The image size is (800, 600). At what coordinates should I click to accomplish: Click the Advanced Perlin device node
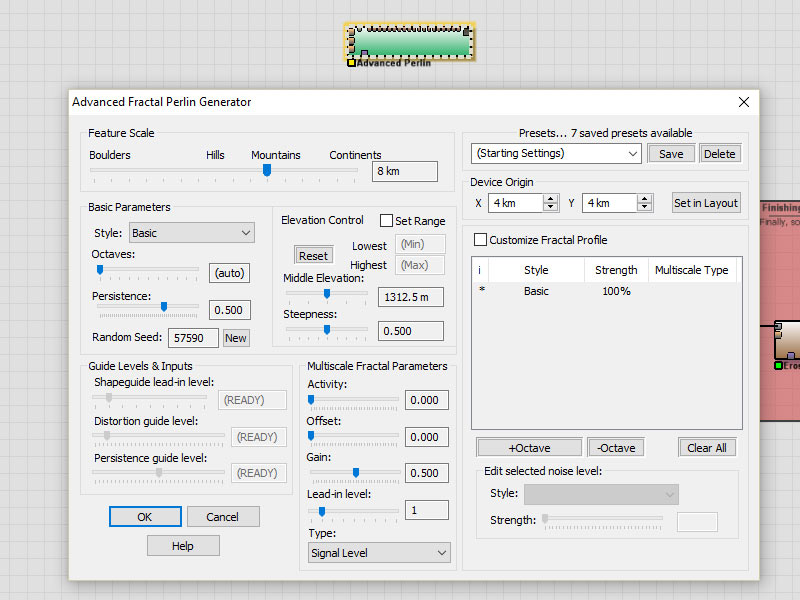coord(410,44)
